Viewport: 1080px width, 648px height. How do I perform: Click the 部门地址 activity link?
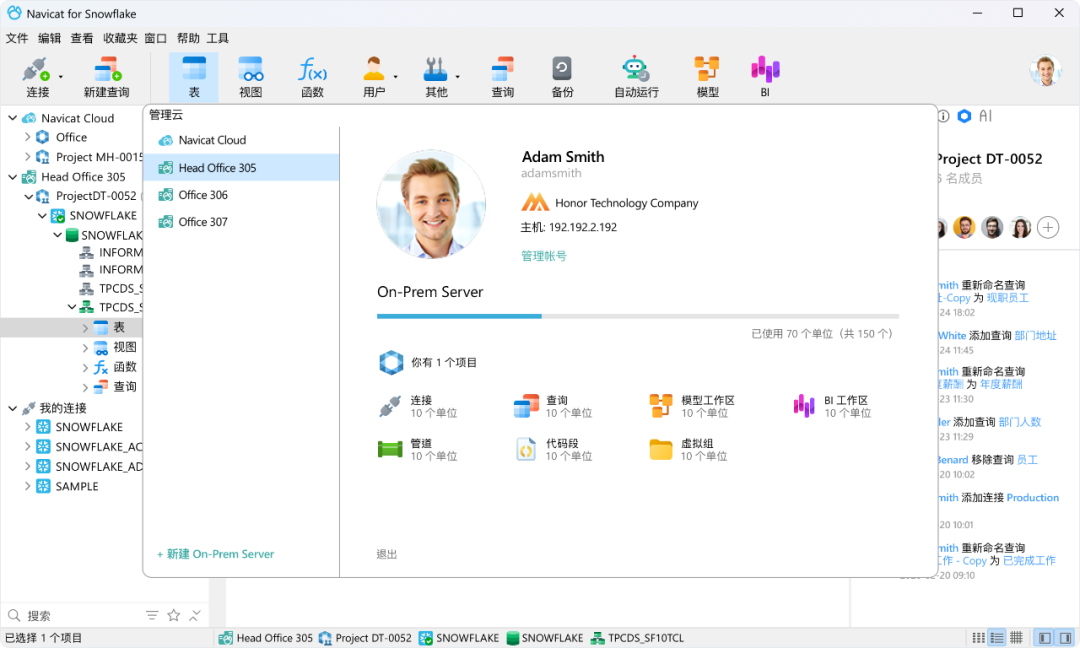1035,335
